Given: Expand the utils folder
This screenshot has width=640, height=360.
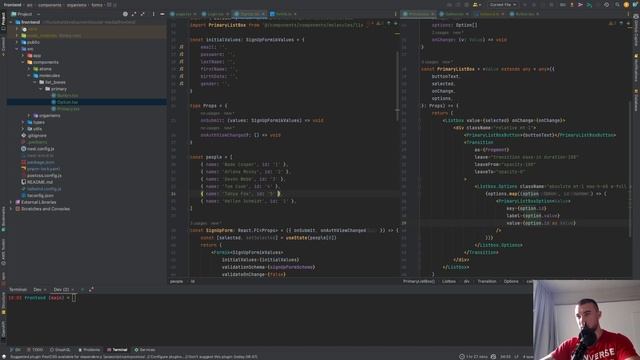Looking at the screenshot, I should click(x=23, y=129).
